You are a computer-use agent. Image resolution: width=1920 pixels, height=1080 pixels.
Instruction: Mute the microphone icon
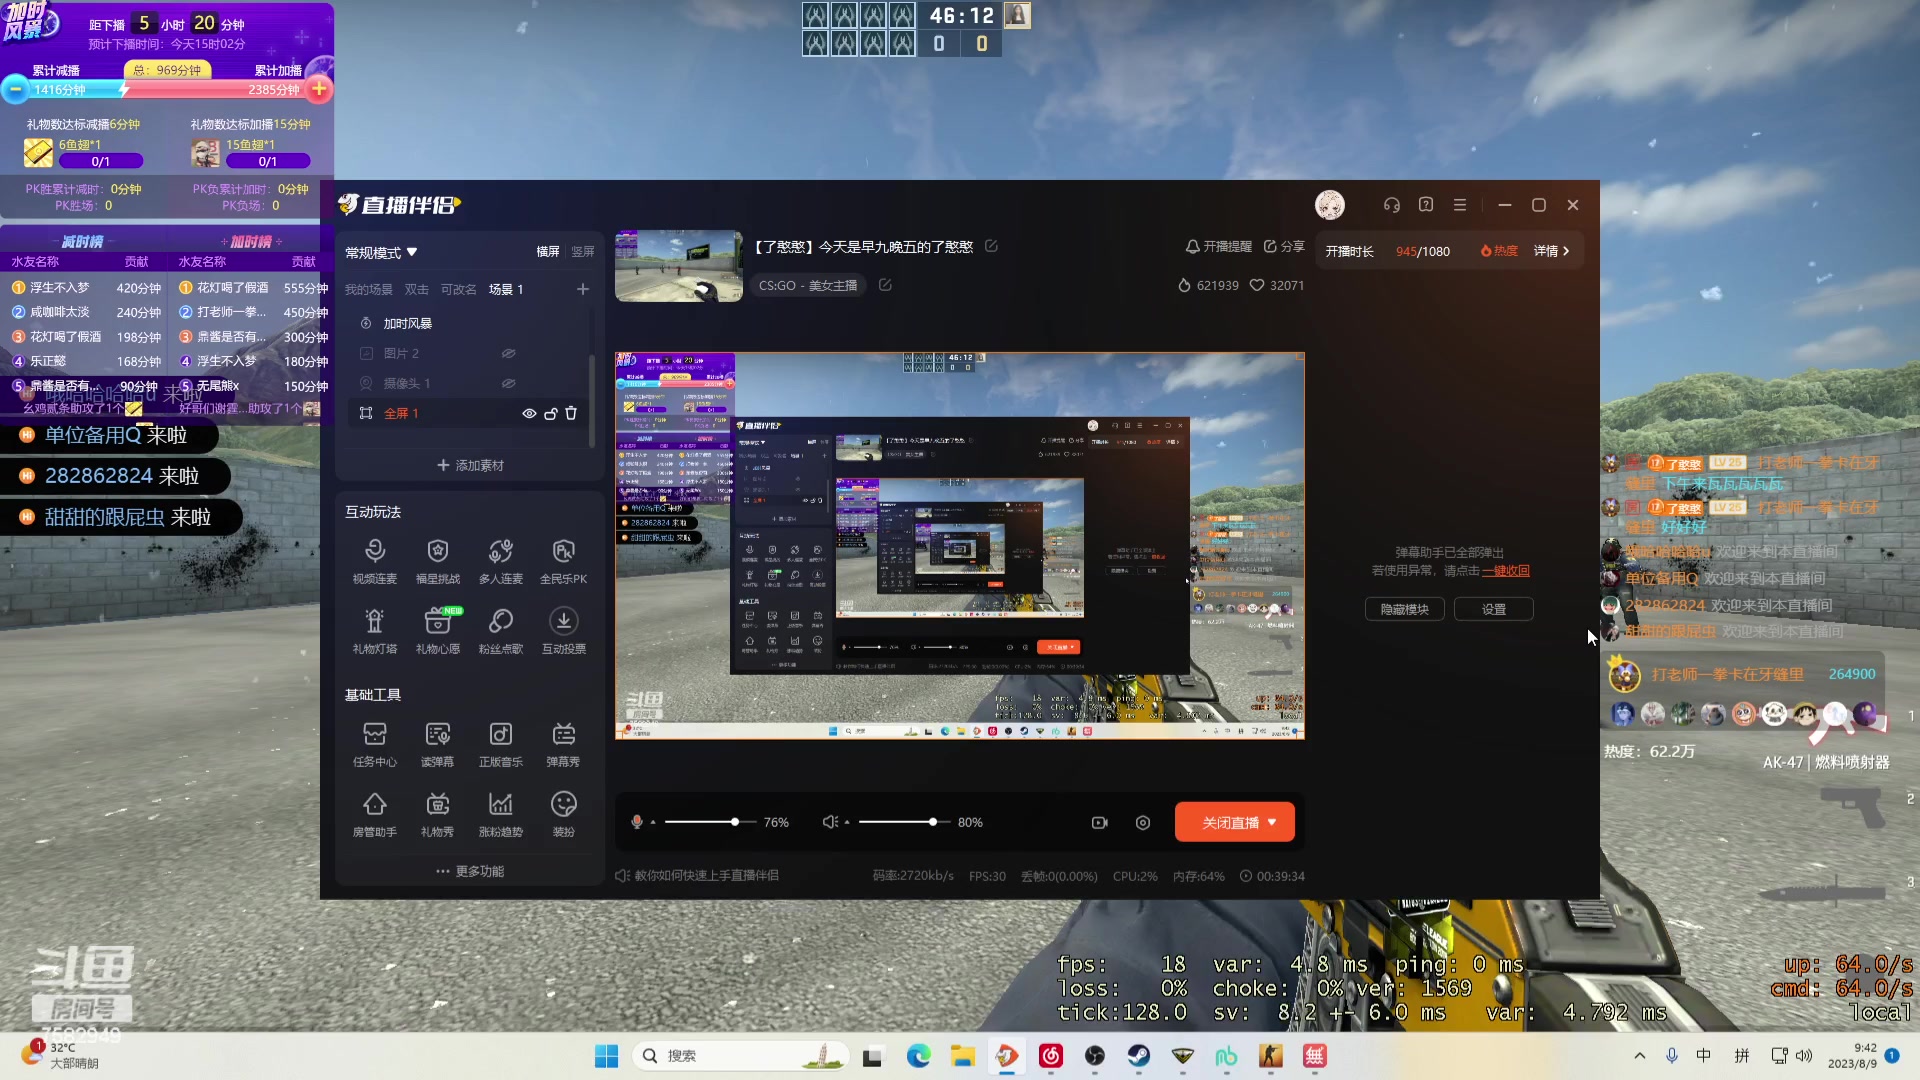[636, 822]
